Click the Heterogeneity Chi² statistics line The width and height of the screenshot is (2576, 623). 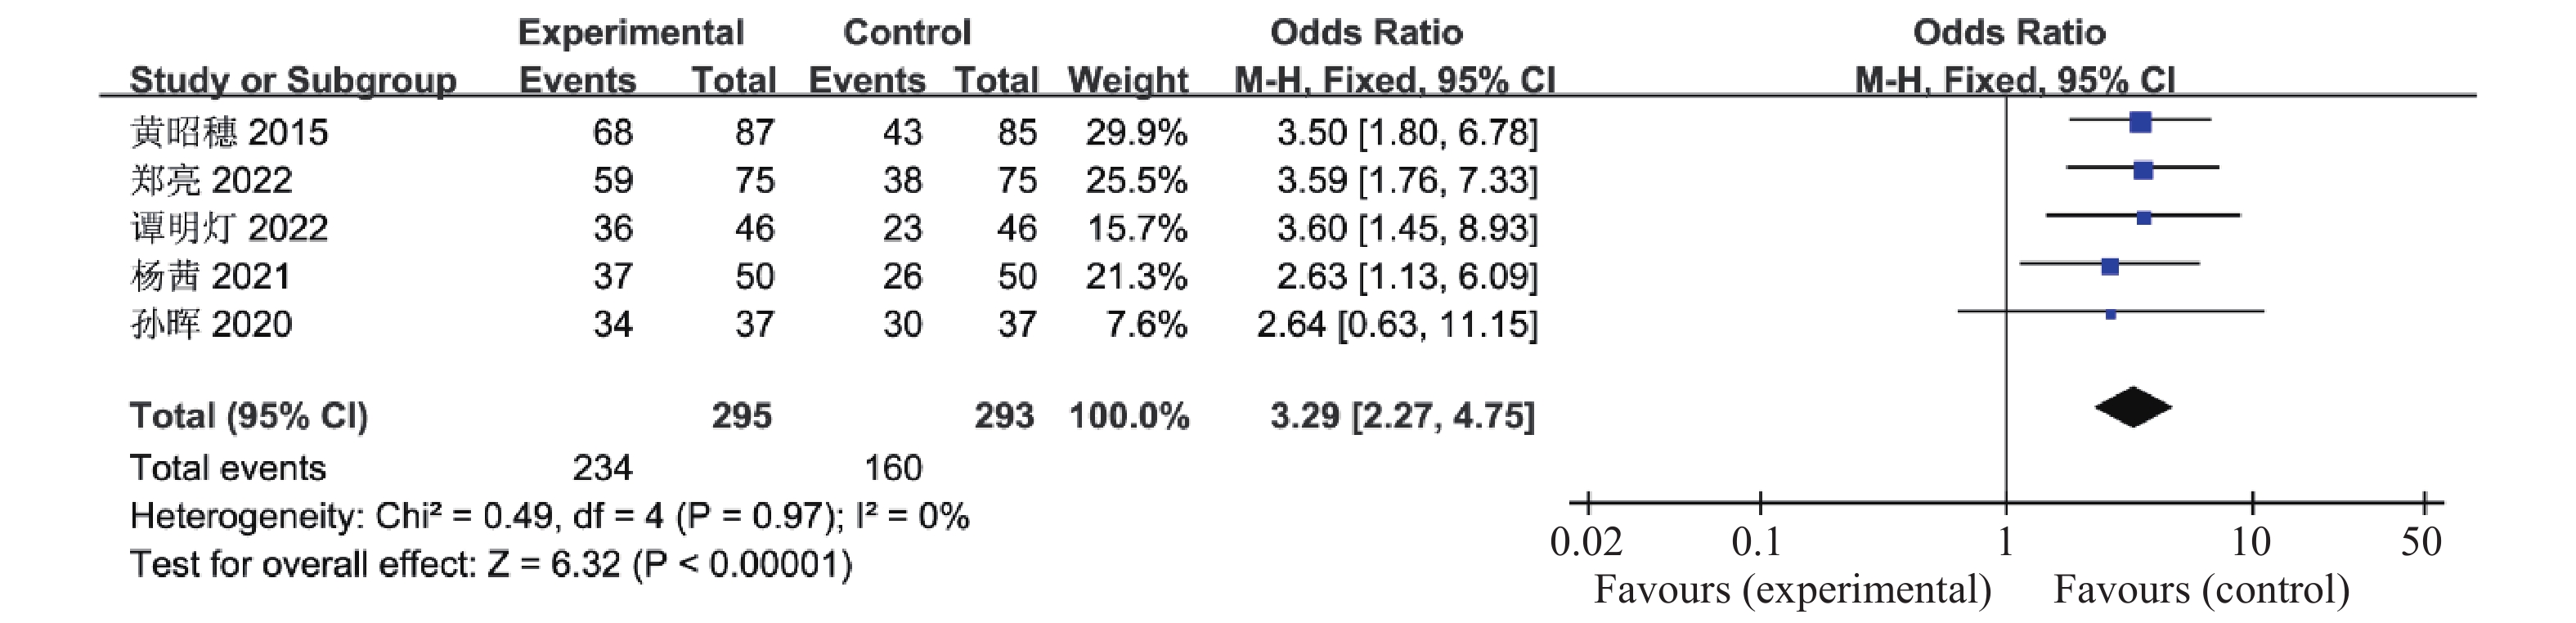tap(549, 516)
